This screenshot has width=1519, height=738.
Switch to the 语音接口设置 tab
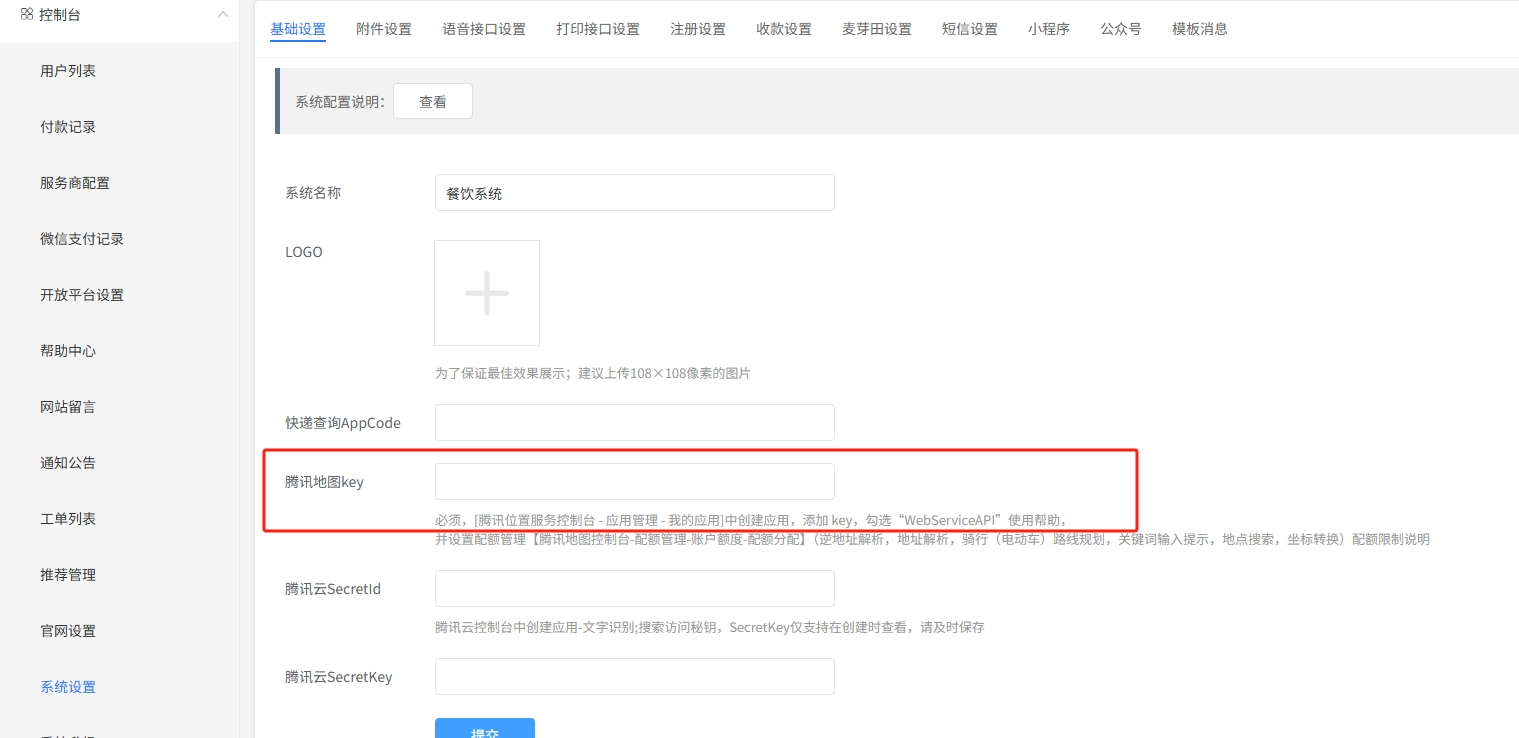[484, 29]
